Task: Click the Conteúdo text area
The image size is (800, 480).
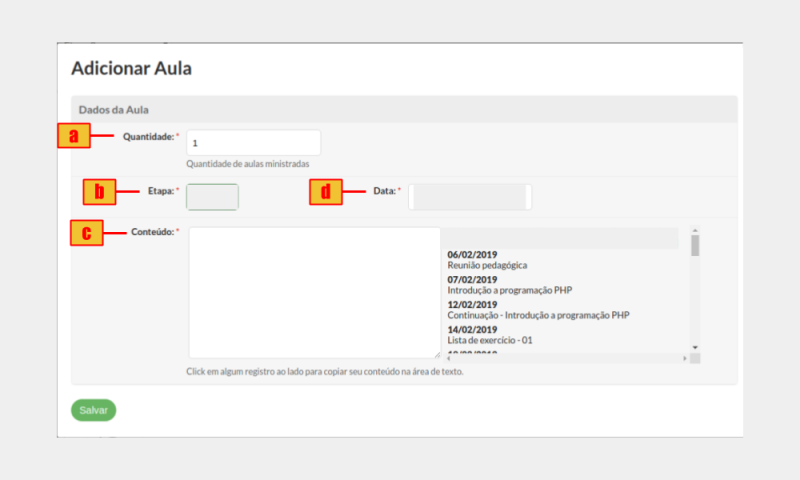Action: (x=314, y=293)
